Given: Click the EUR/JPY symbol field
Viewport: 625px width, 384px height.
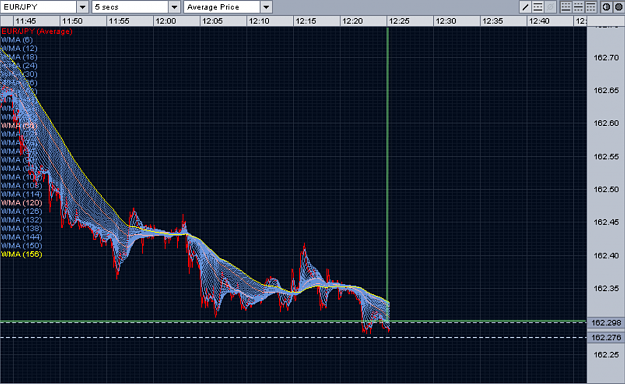Looking at the screenshot, I should (x=39, y=7).
